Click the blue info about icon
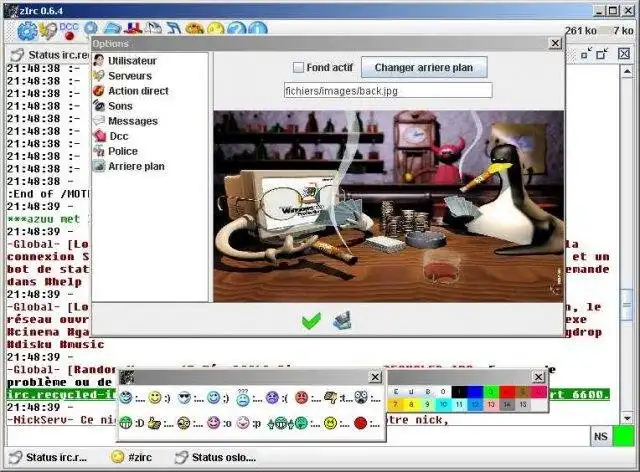The width and height of the screenshot is (640, 472). (258, 29)
